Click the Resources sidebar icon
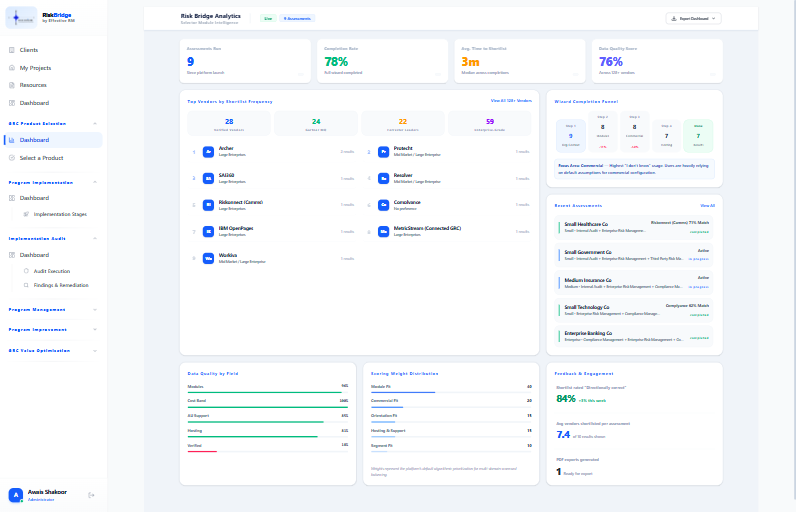The height and width of the screenshot is (512, 796). coord(12,85)
